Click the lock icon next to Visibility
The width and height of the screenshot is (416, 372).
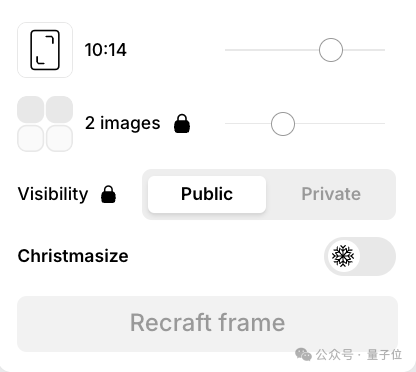coord(108,194)
